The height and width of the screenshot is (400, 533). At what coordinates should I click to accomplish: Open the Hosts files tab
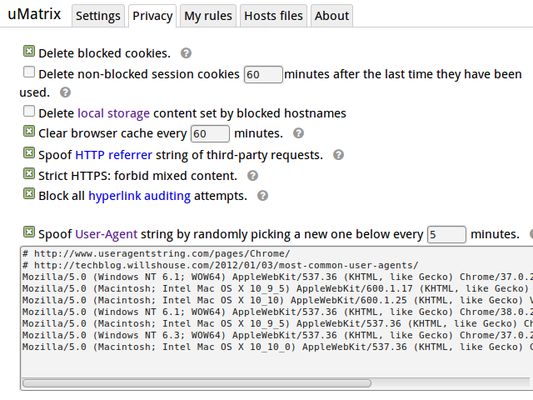(x=273, y=16)
